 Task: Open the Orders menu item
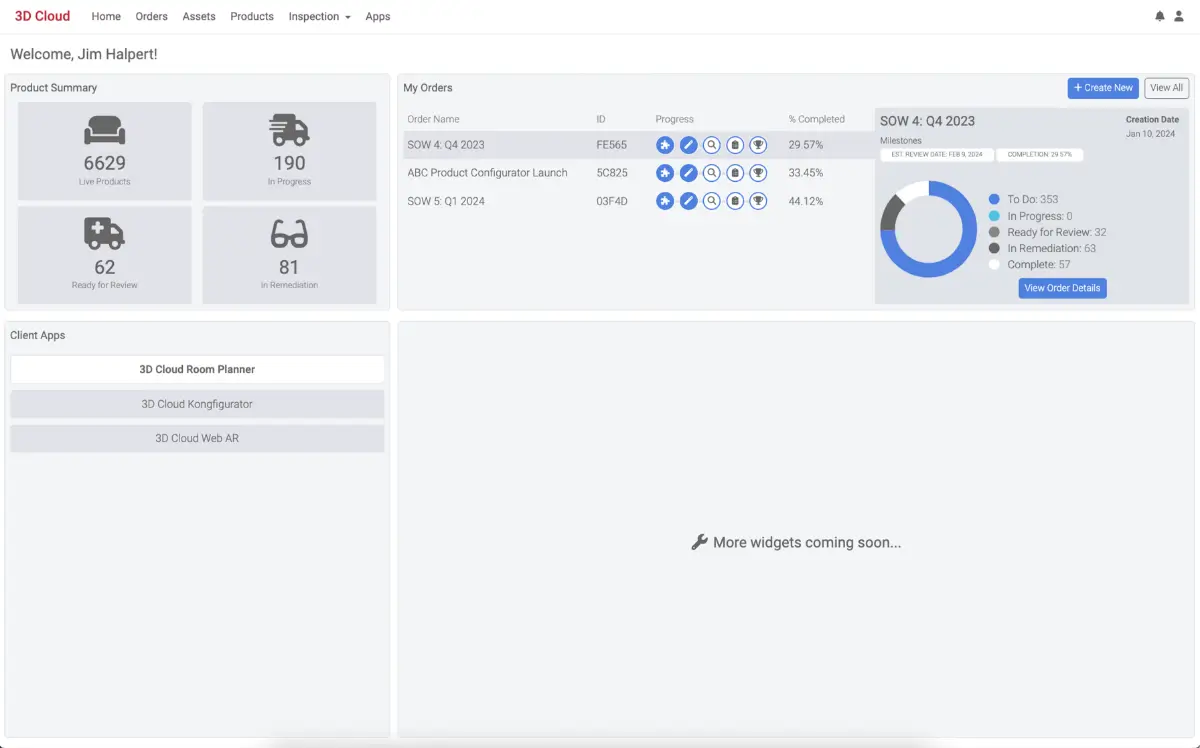[x=151, y=17]
